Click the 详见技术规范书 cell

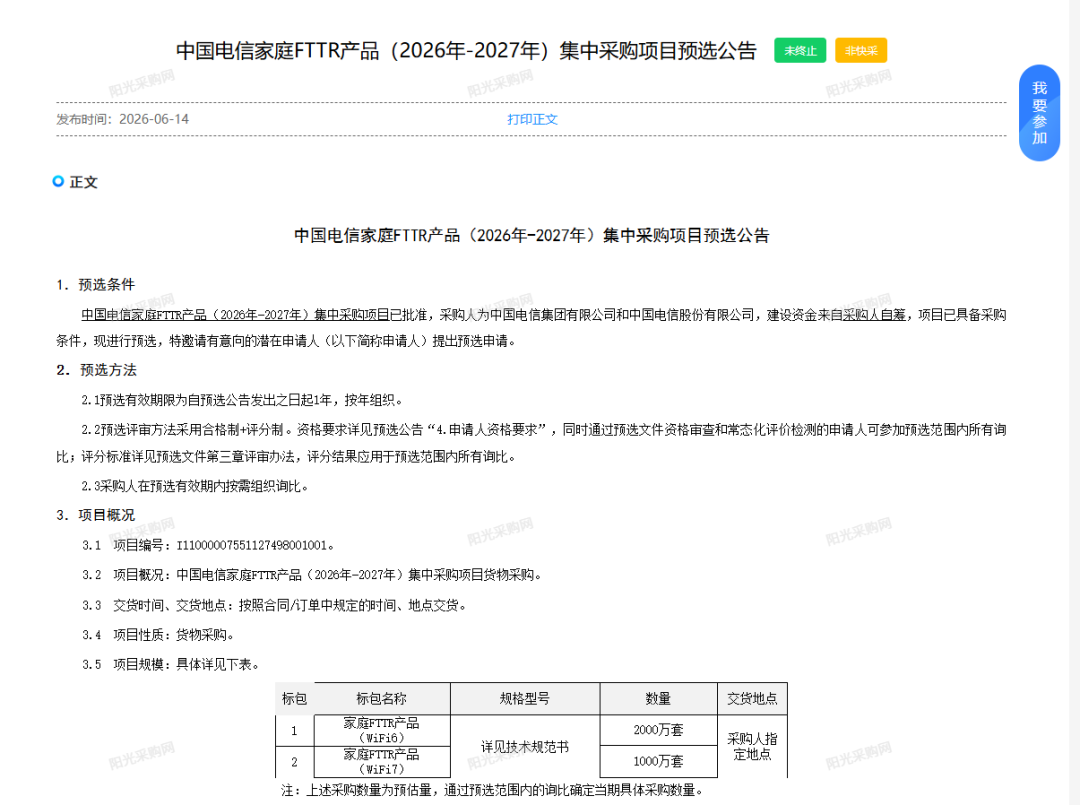click(525, 746)
